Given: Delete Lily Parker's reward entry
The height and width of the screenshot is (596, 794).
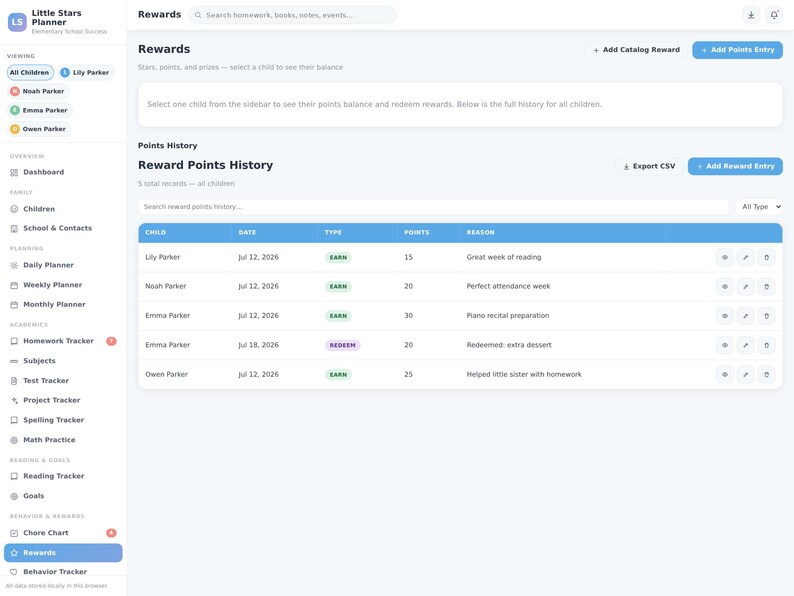Looking at the screenshot, I should pyautogui.click(x=766, y=257).
